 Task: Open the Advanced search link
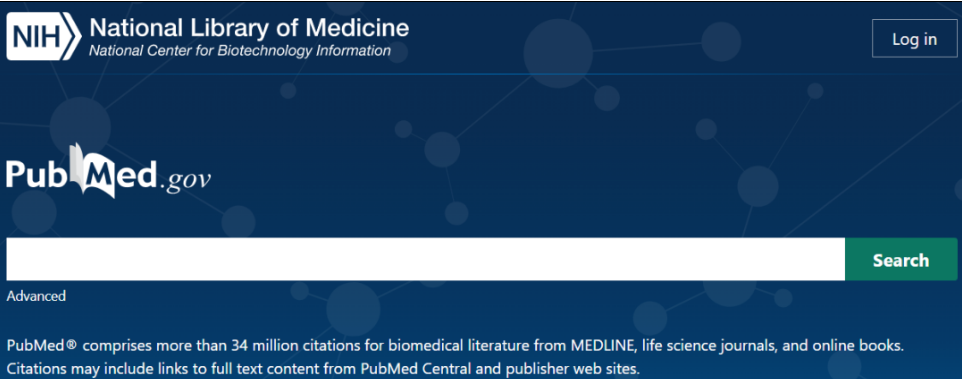pyautogui.click(x=36, y=296)
